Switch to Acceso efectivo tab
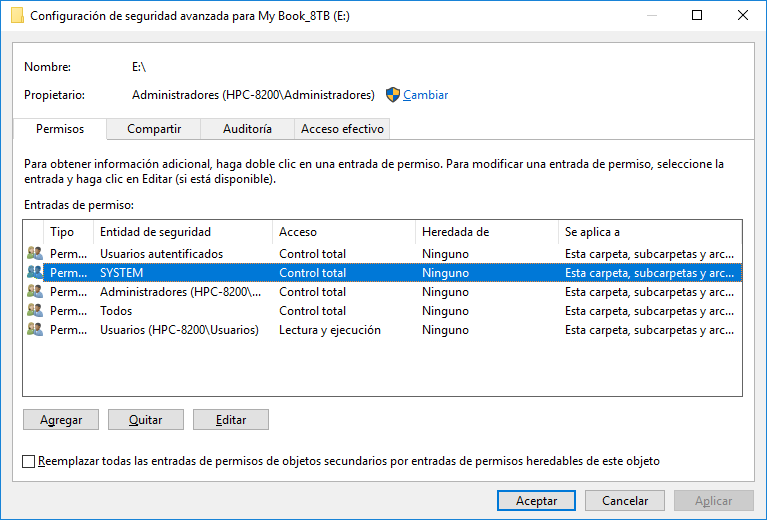Screen dimensions: 767x520 342,129
